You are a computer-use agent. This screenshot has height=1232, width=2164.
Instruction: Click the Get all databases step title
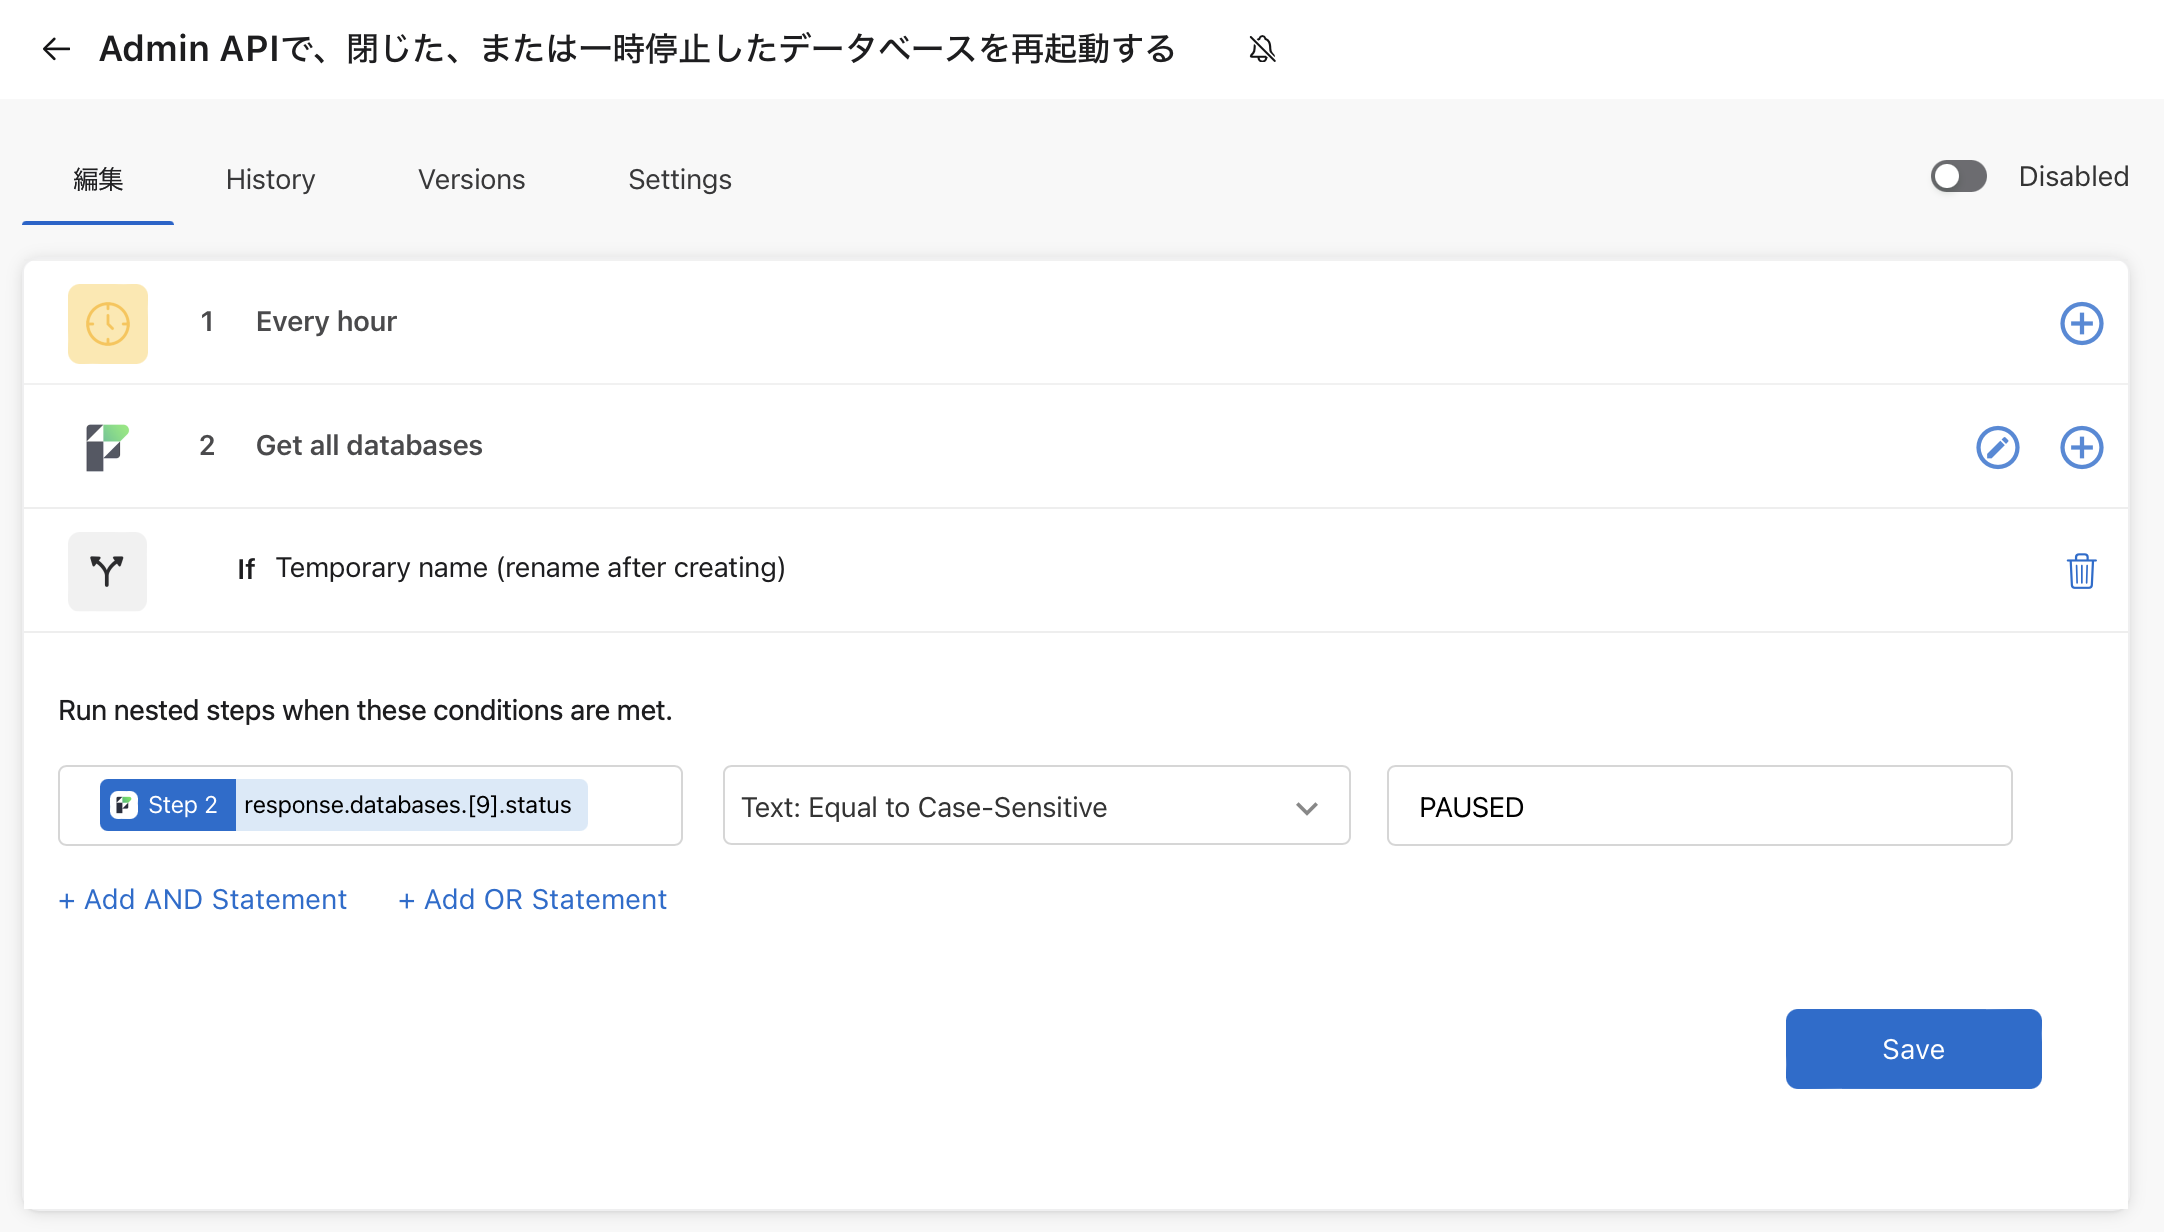[x=369, y=446]
